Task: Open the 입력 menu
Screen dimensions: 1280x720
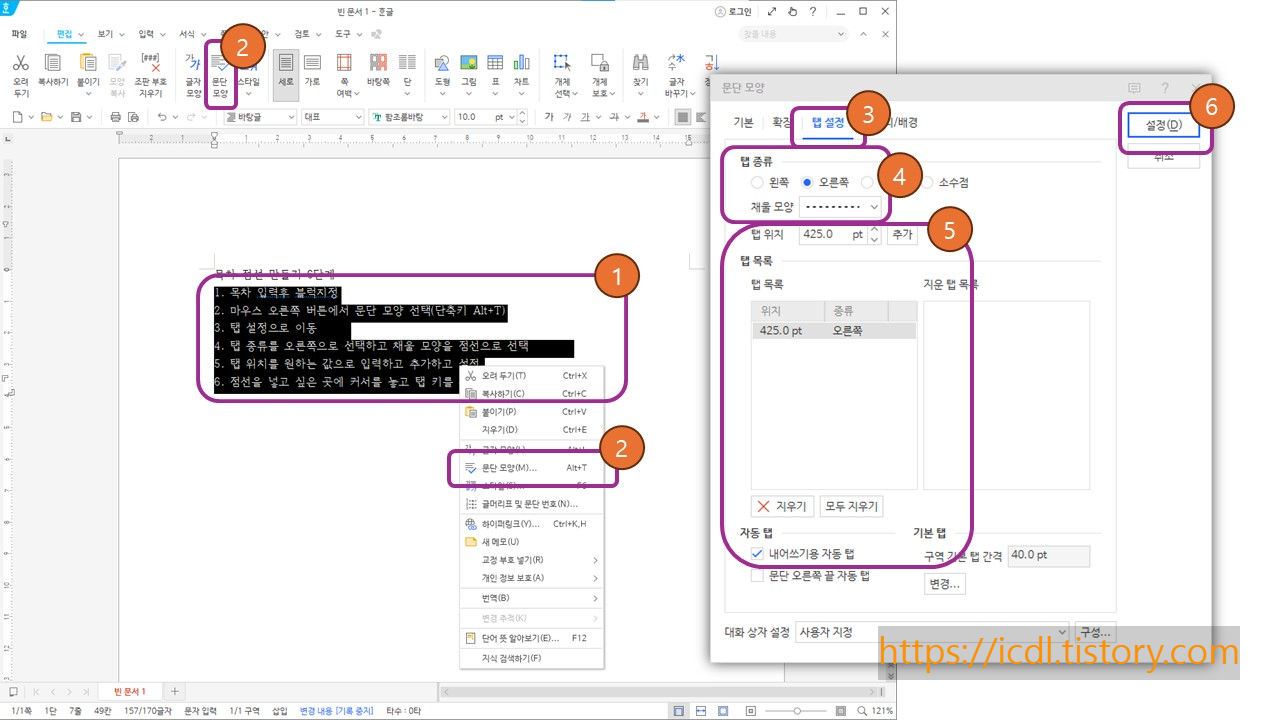Action: point(146,34)
